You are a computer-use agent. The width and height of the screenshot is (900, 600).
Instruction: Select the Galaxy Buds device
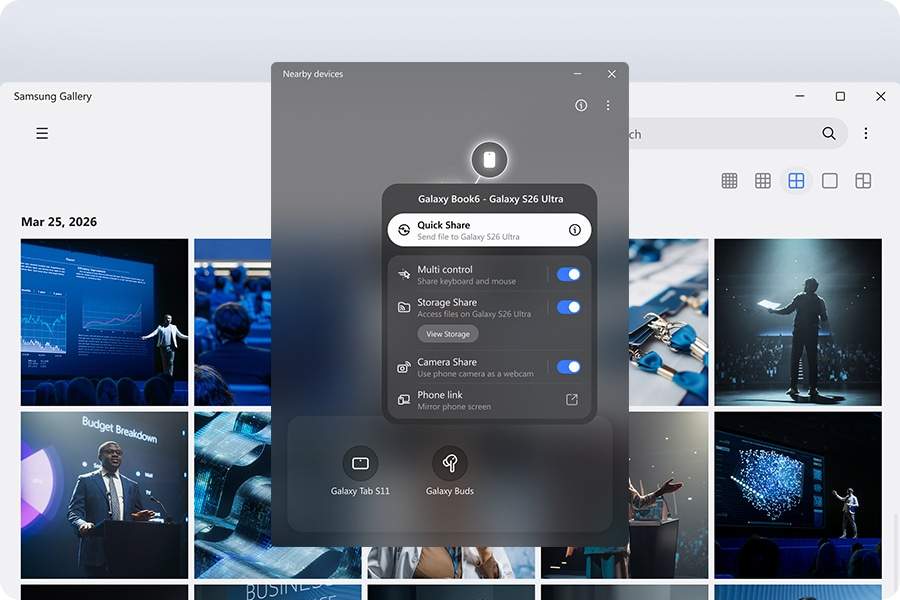(x=449, y=470)
